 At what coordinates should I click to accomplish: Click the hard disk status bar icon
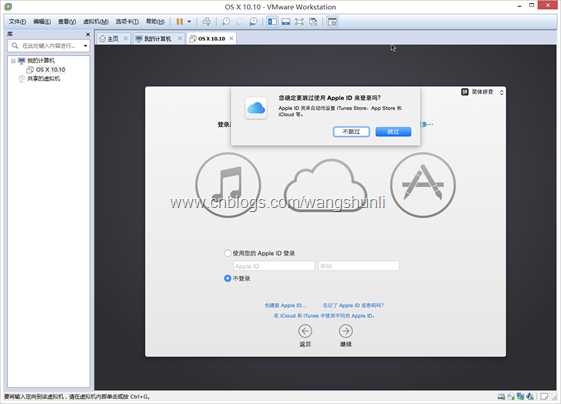pos(501,396)
